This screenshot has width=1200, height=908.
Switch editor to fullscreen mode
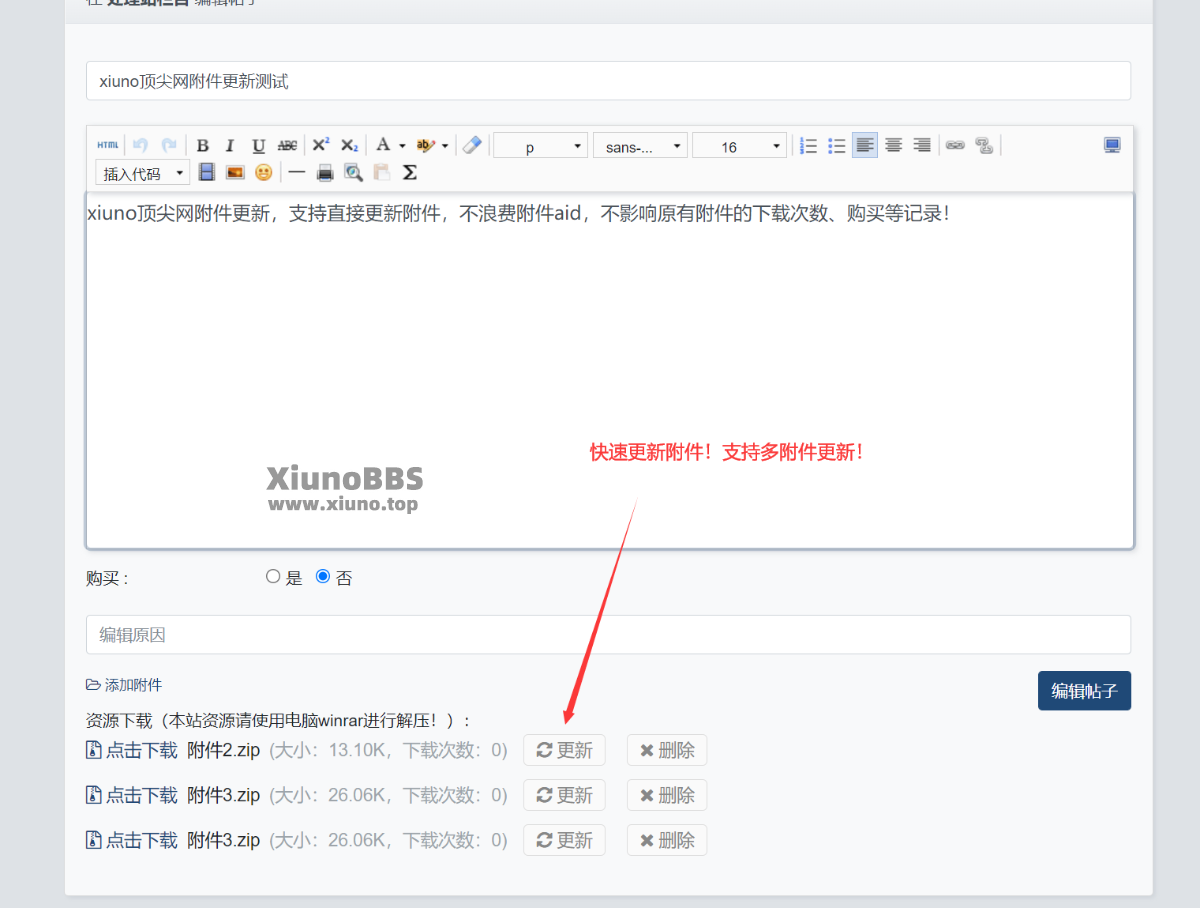(x=1112, y=146)
